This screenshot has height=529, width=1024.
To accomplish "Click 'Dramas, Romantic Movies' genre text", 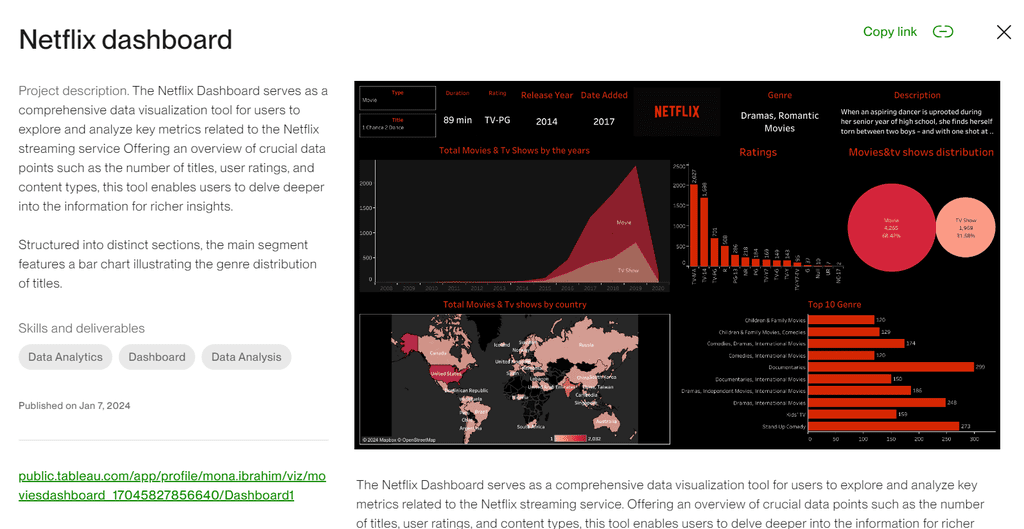I will click(x=779, y=121).
